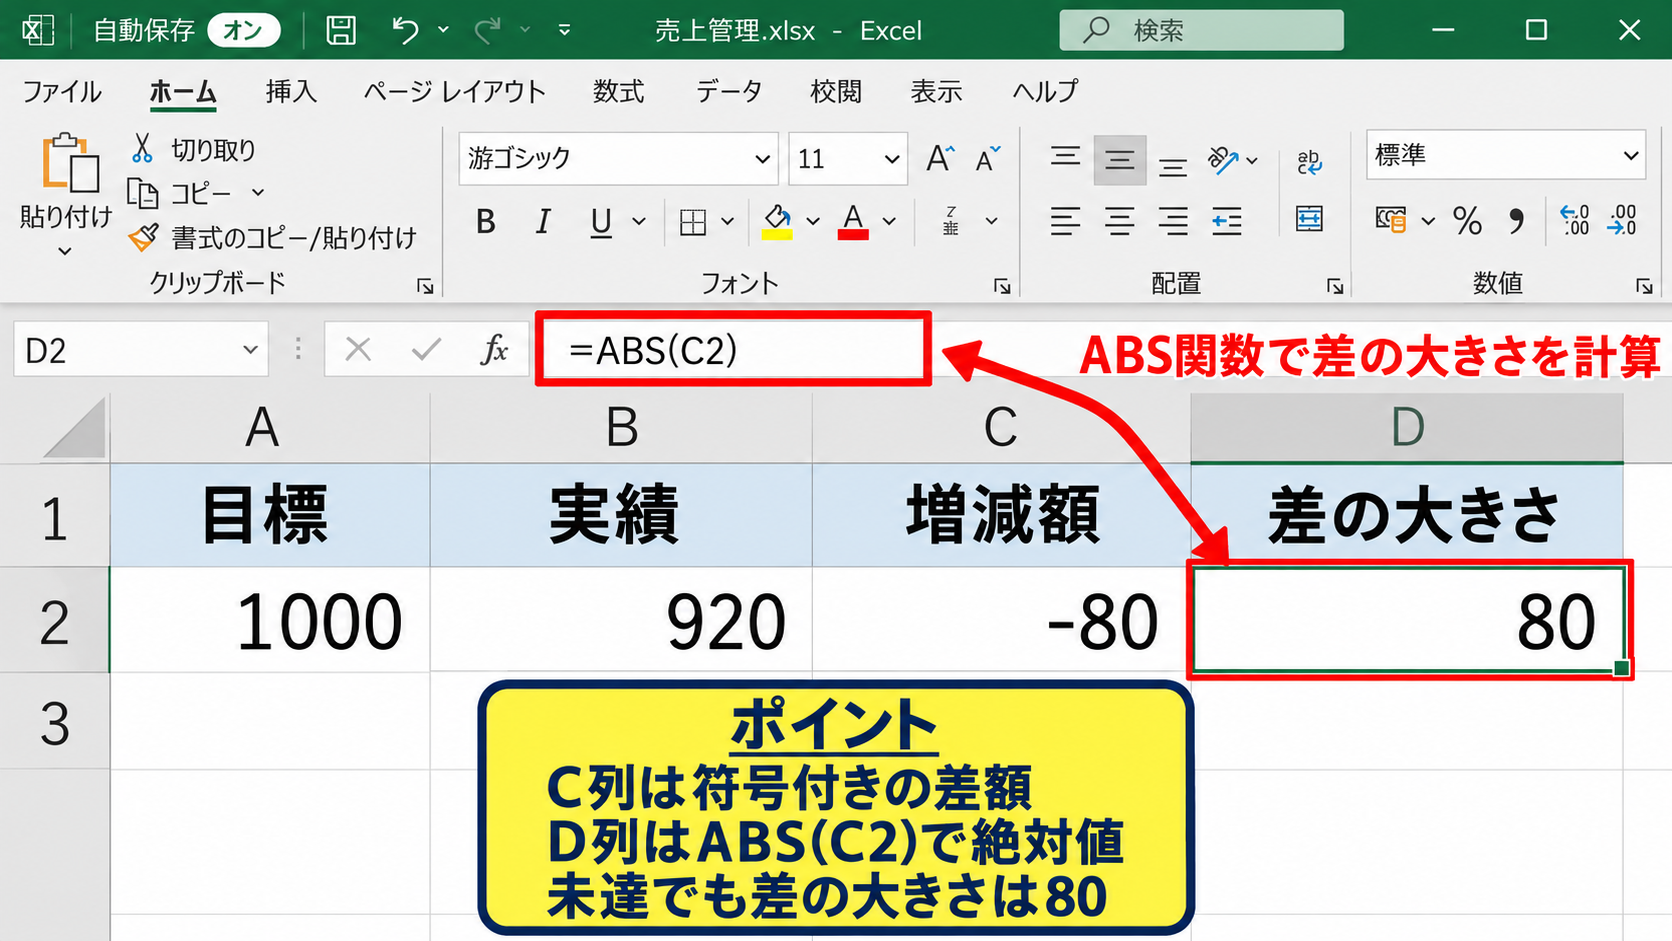Toggle Bold formatting
The width and height of the screenshot is (1672, 941).
(x=486, y=221)
